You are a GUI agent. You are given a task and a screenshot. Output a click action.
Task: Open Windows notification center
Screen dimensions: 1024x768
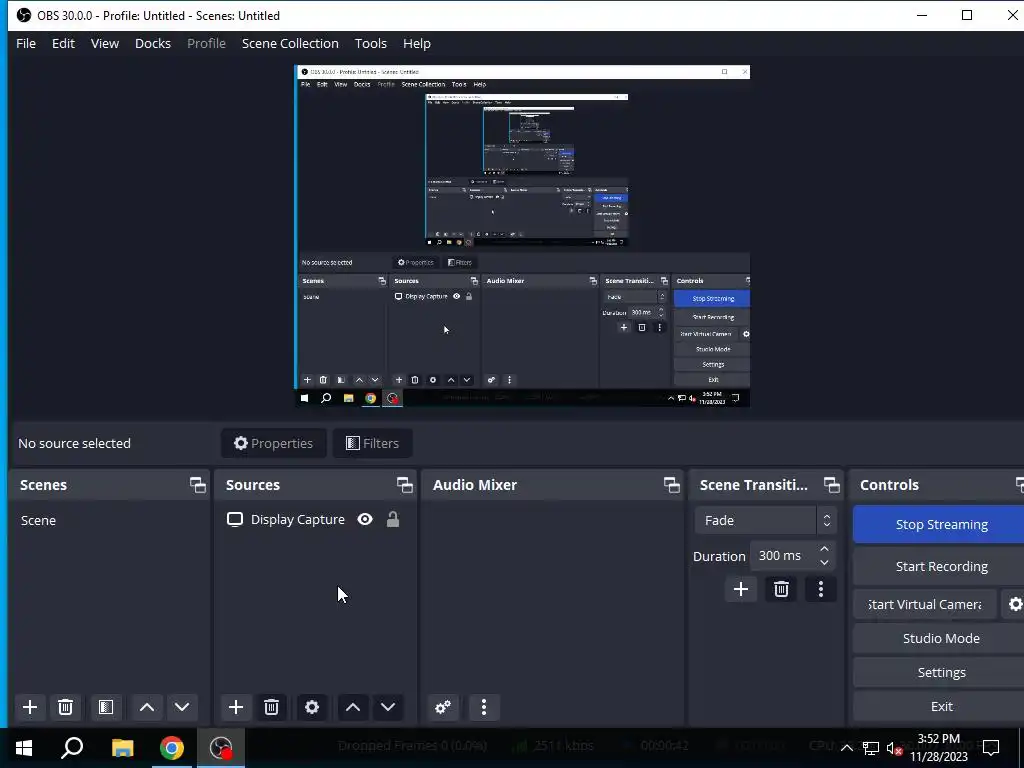click(x=991, y=747)
